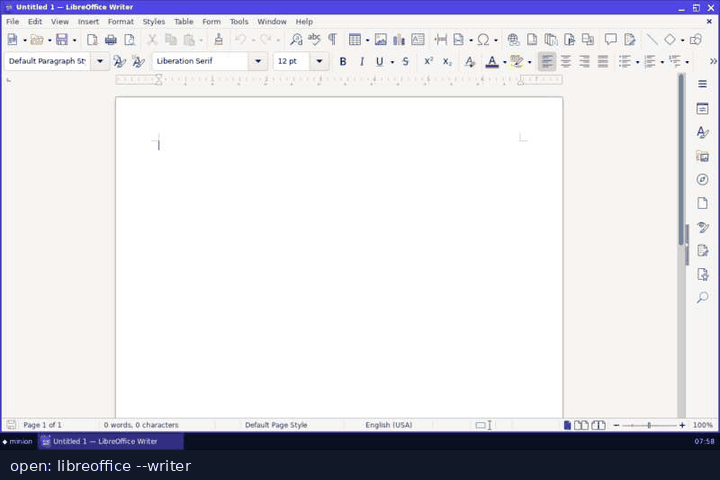The image size is (720, 480).
Task: Insert hyperlink globe icon
Action: (513, 40)
